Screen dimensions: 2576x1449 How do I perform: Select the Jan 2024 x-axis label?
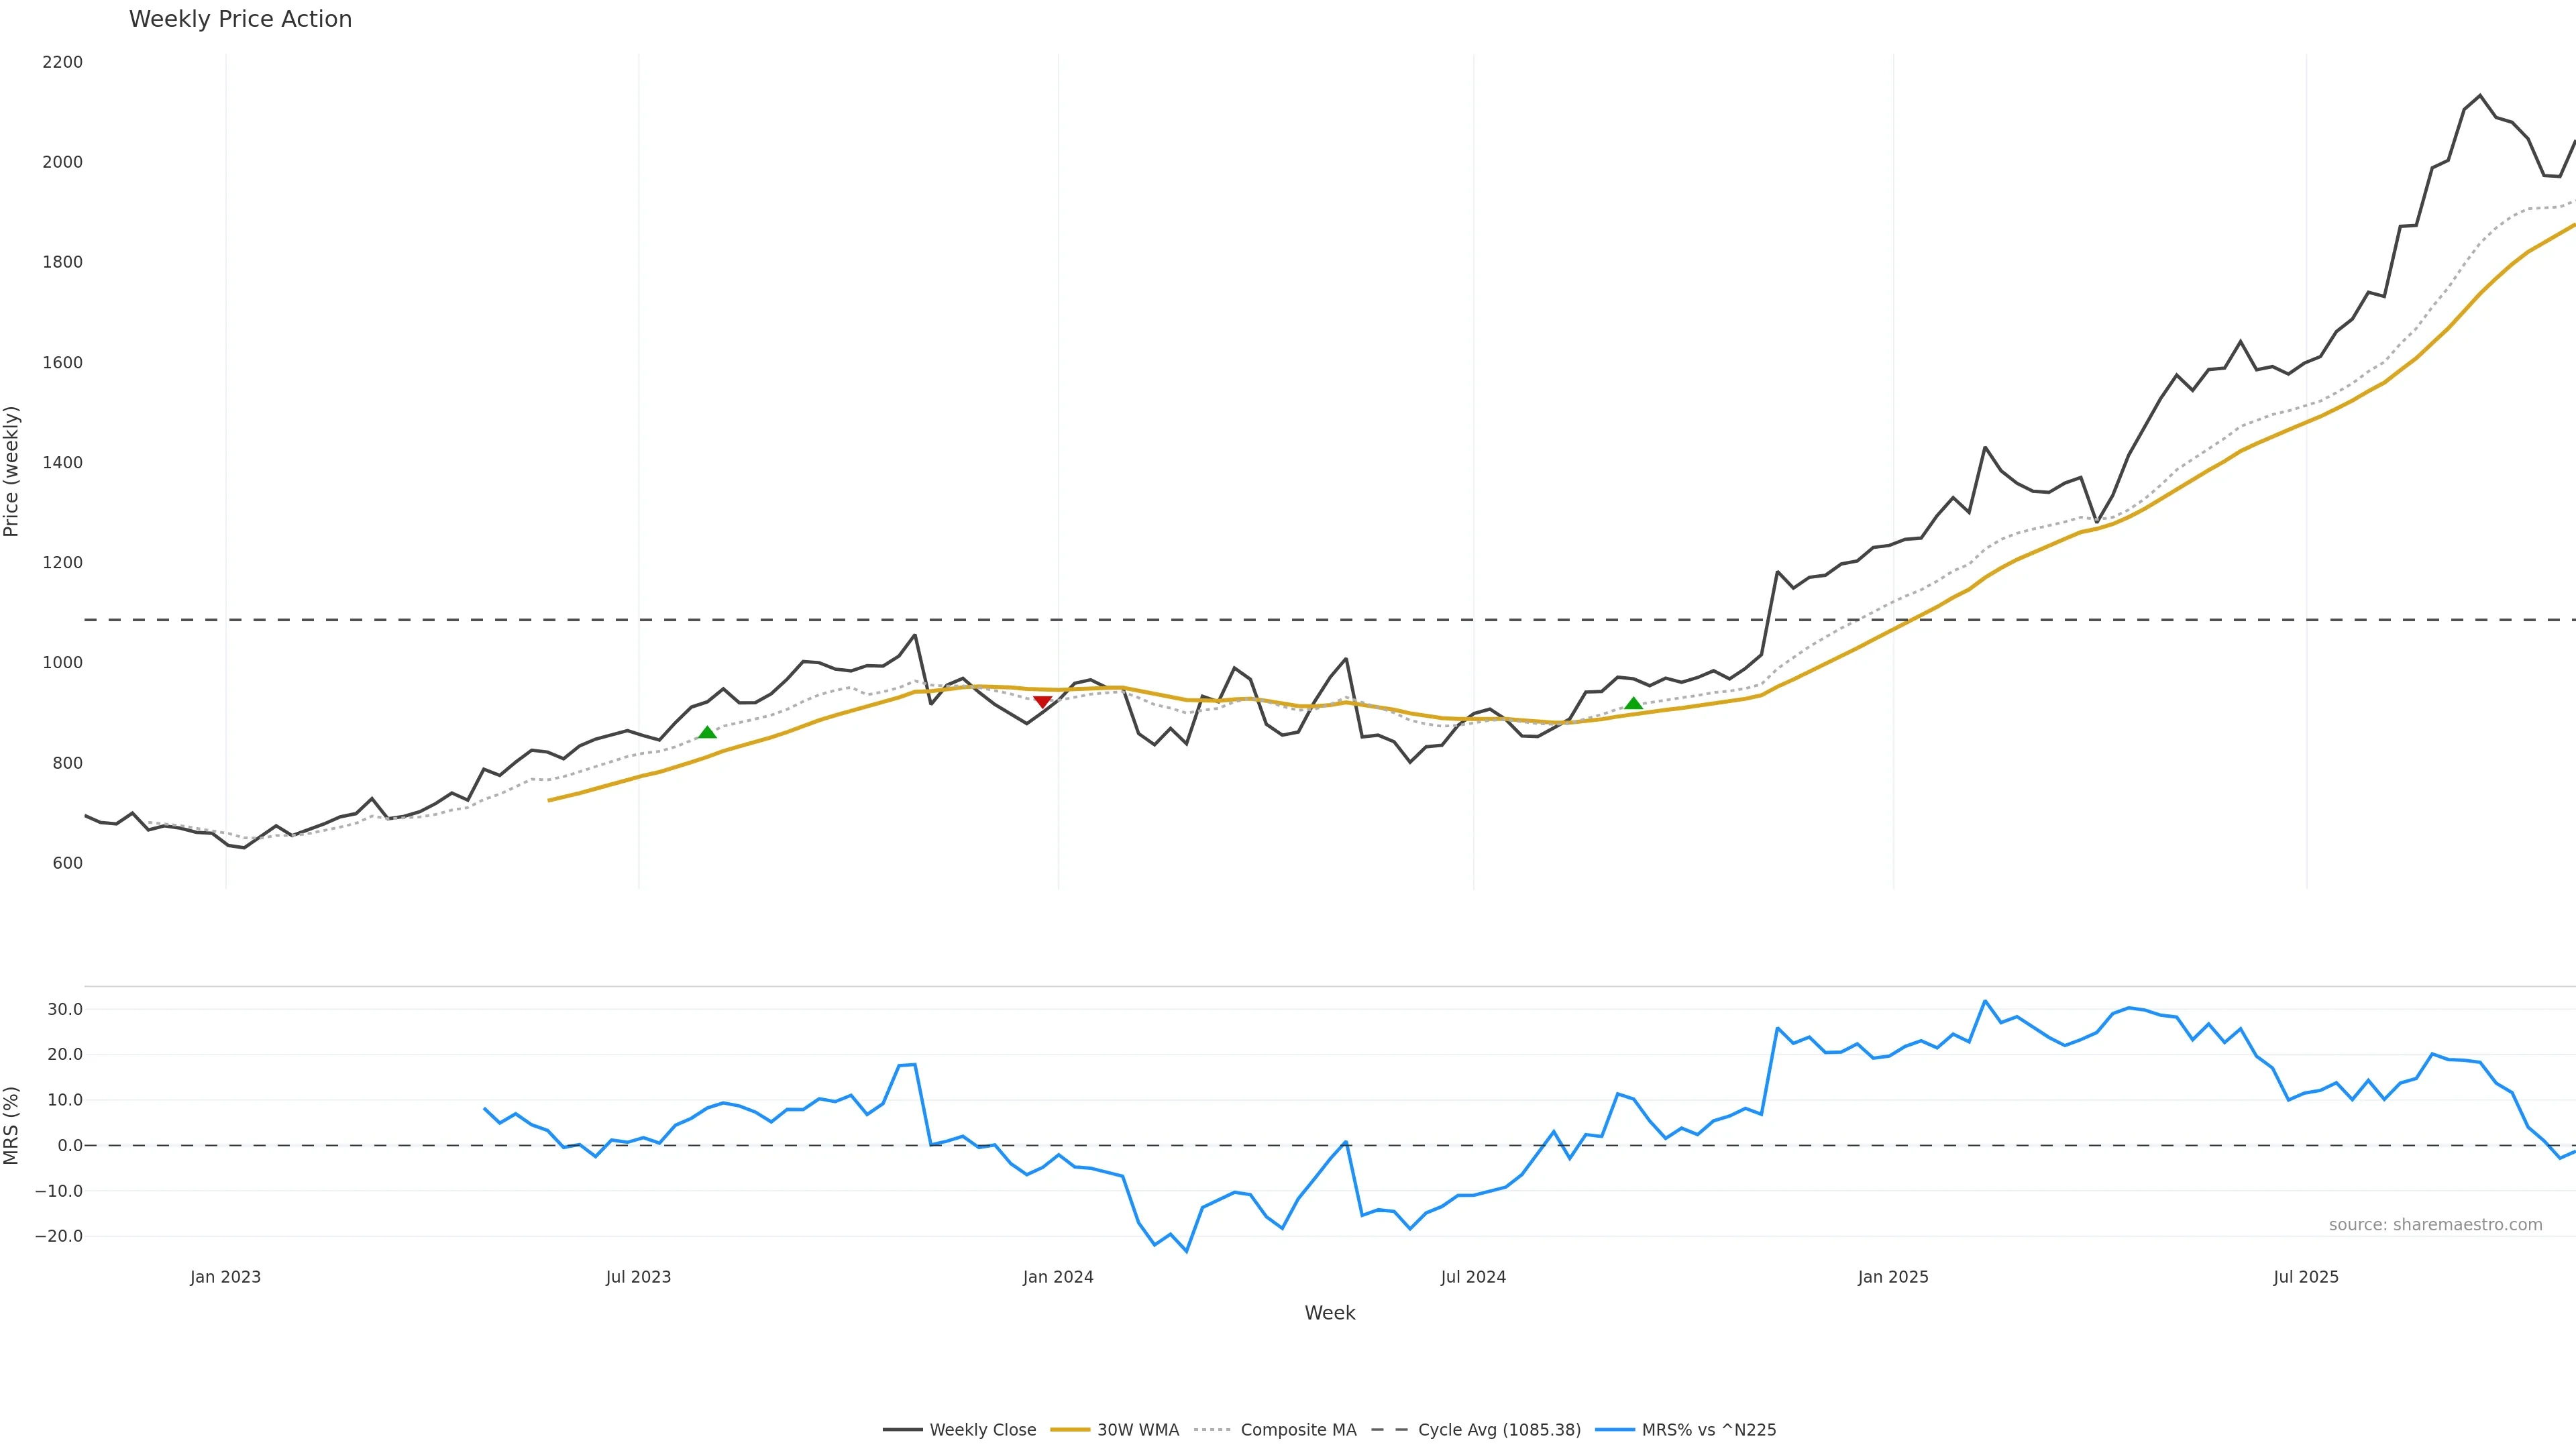pos(1058,1277)
